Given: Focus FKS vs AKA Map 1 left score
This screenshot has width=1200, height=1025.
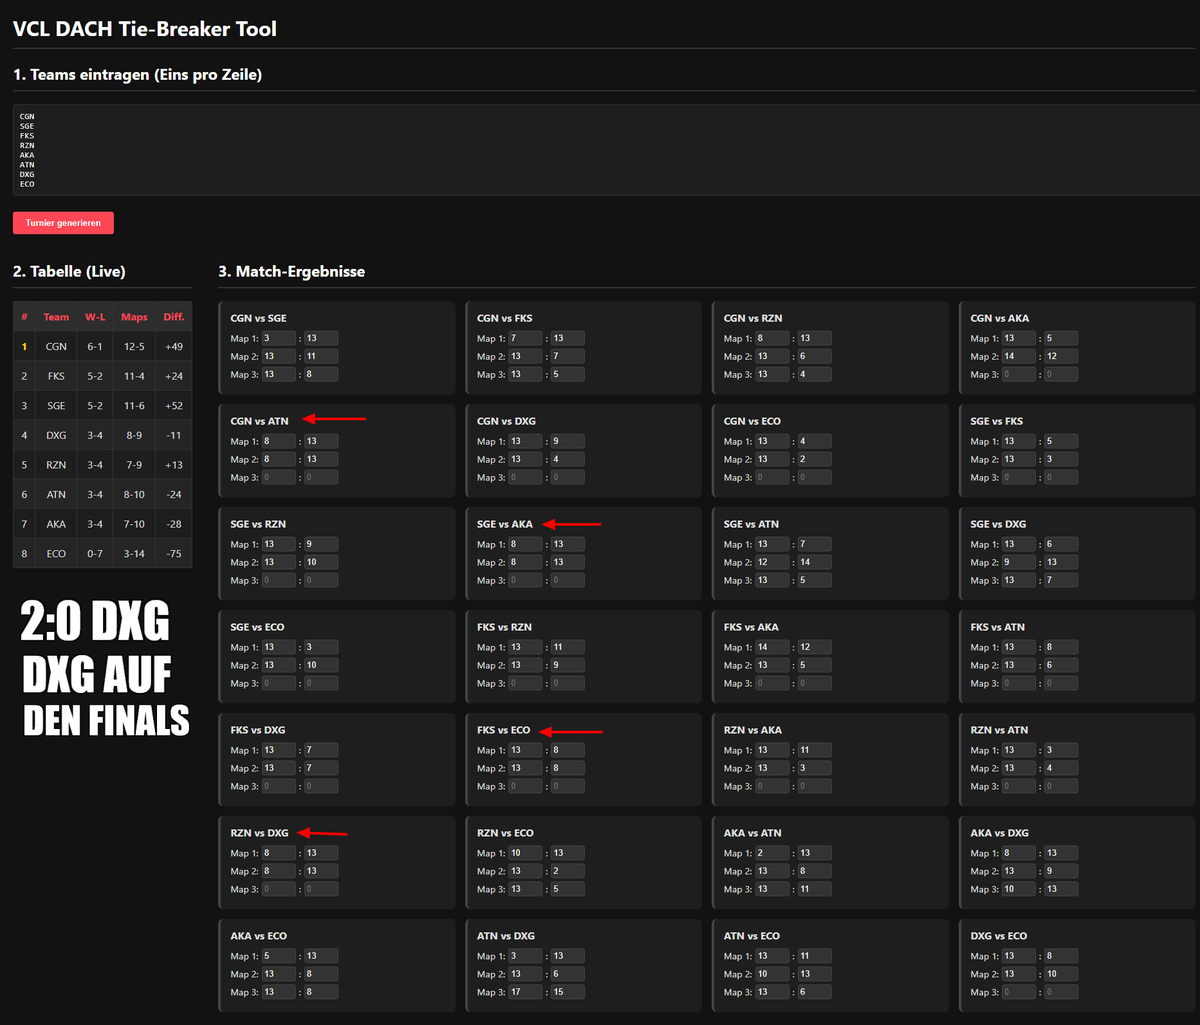Looking at the screenshot, I should (x=772, y=647).
